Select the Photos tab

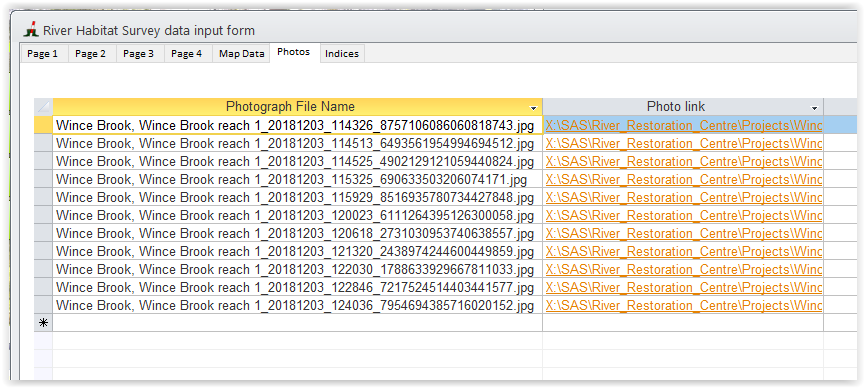[x=293, y=52]
